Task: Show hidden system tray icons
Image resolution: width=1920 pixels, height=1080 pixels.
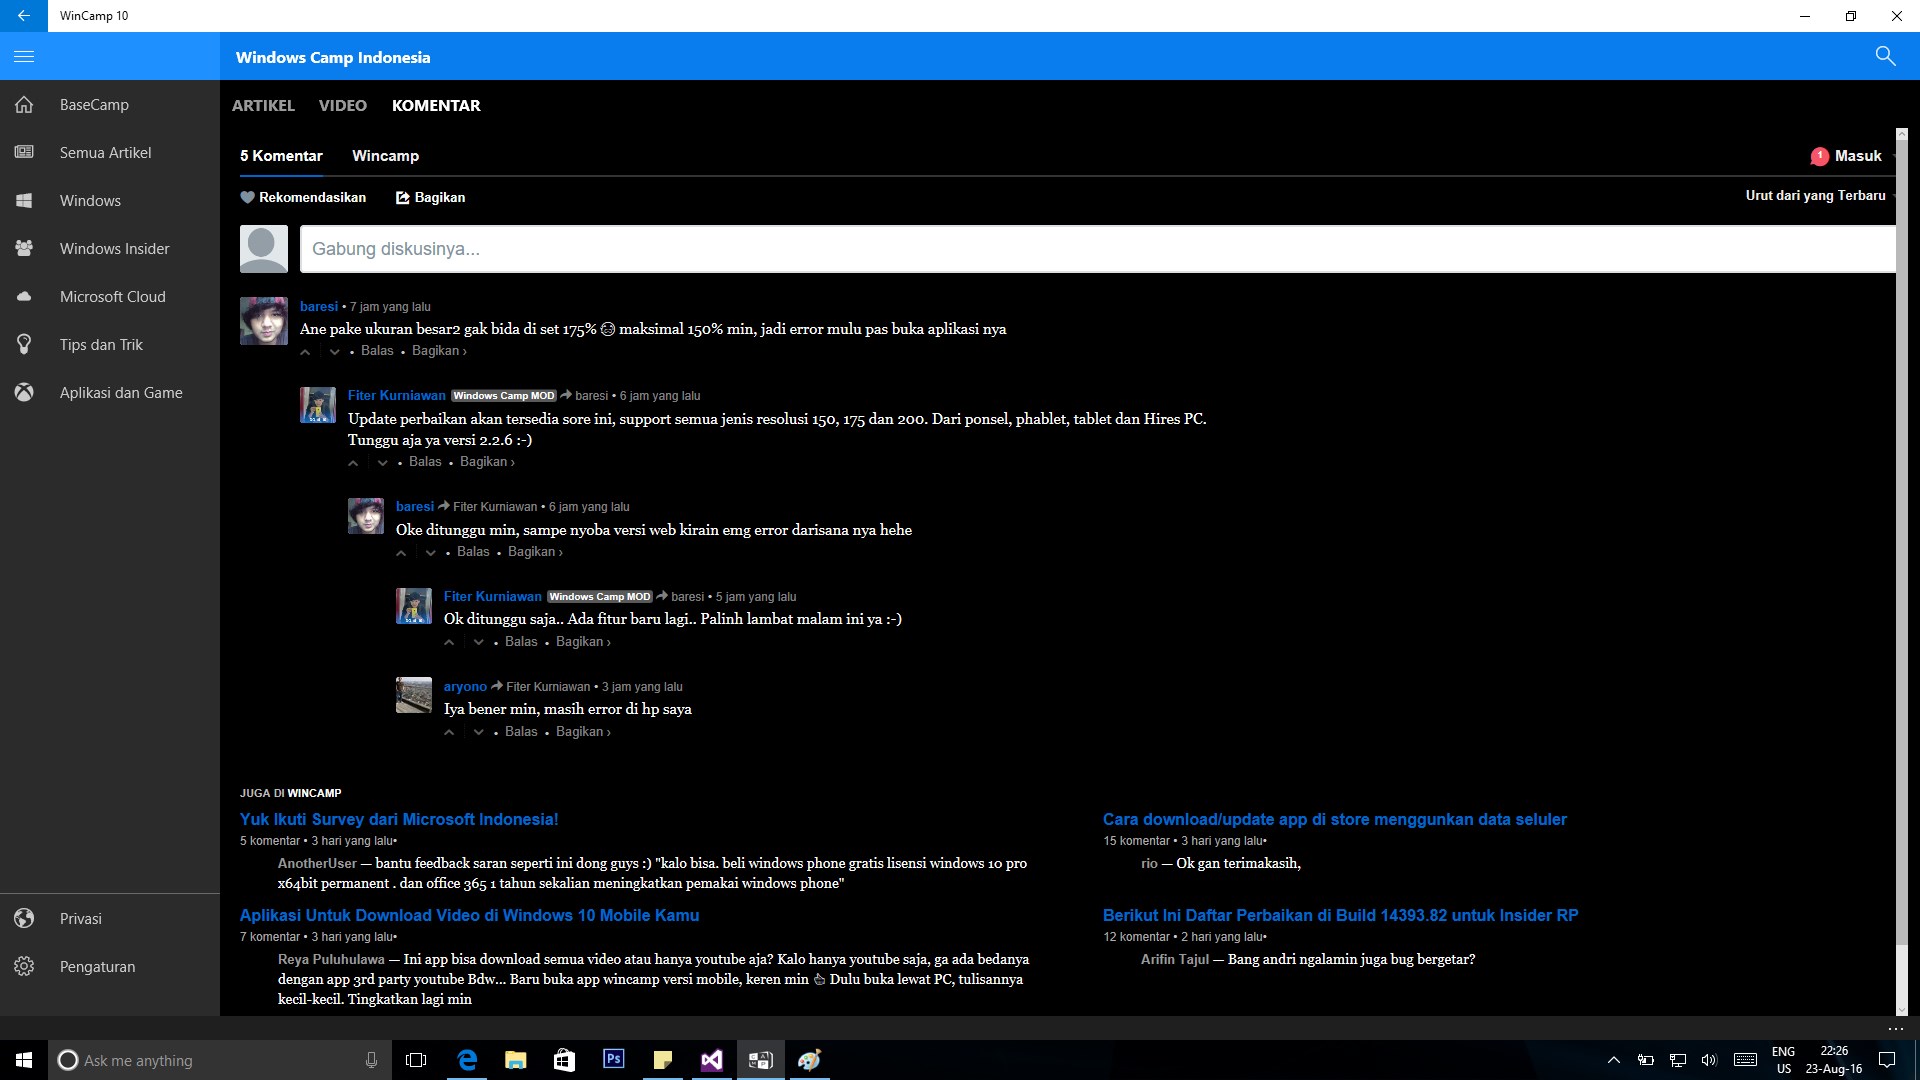Action: pyautogui.click(x=1613, y=1060)
